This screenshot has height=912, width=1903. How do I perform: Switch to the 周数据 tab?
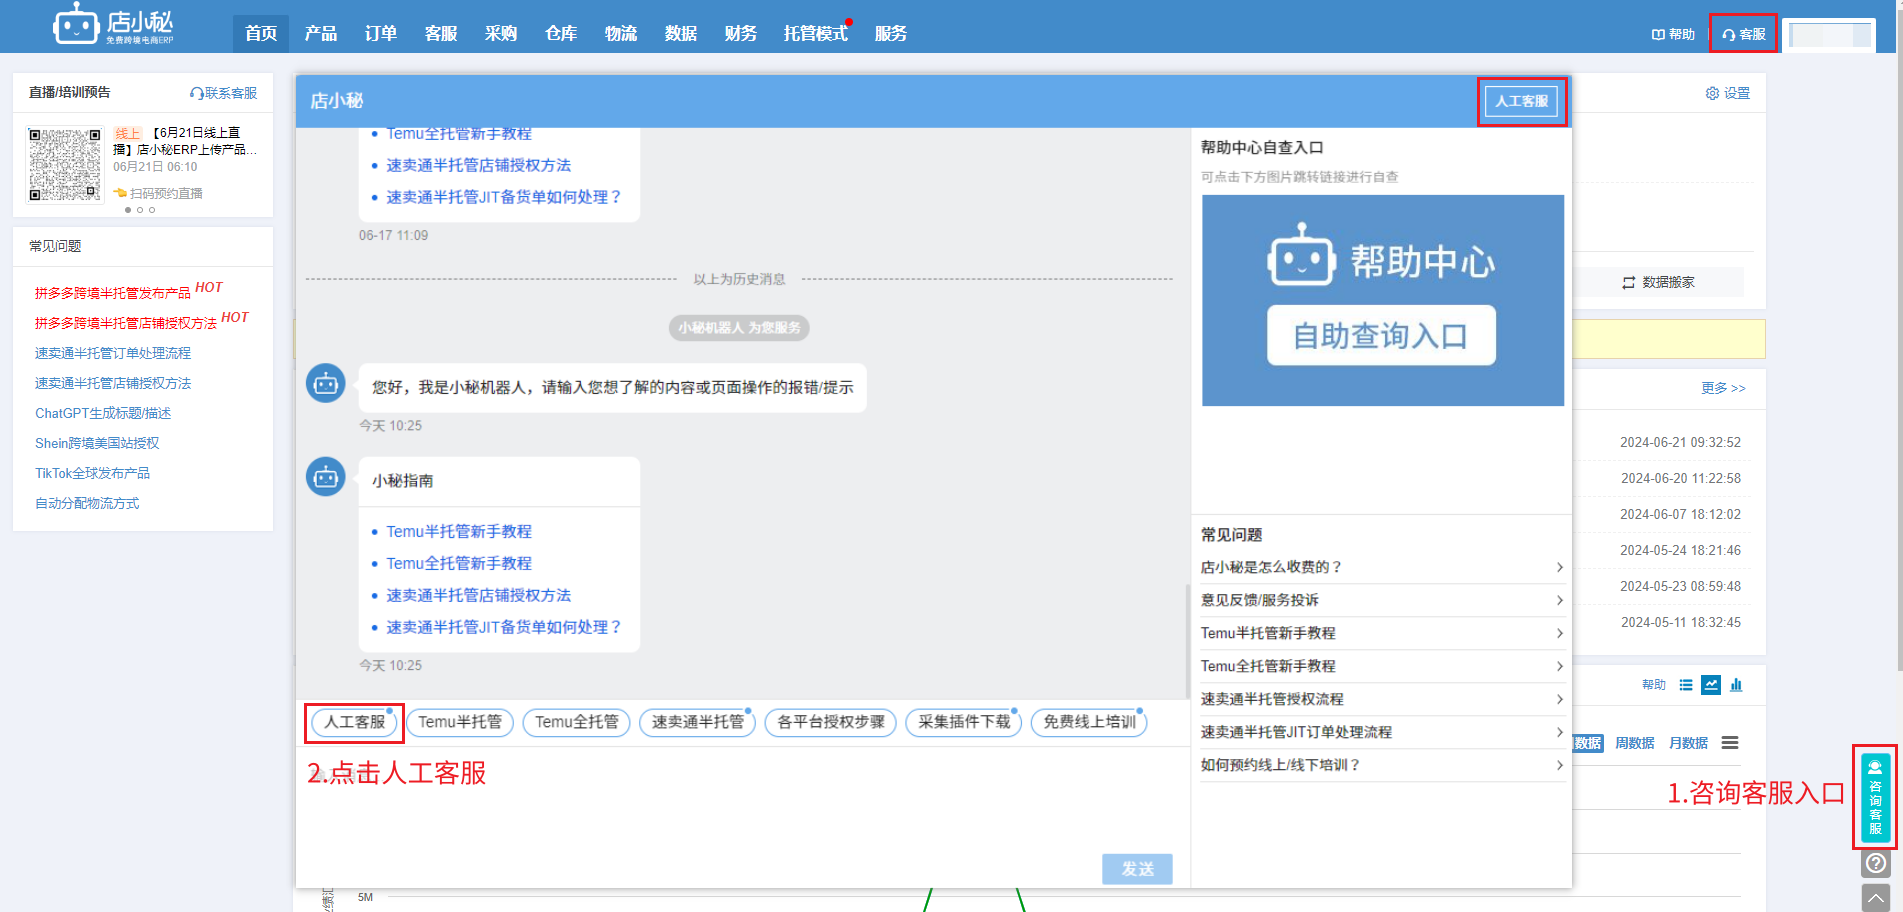[x=1634, y=743]
